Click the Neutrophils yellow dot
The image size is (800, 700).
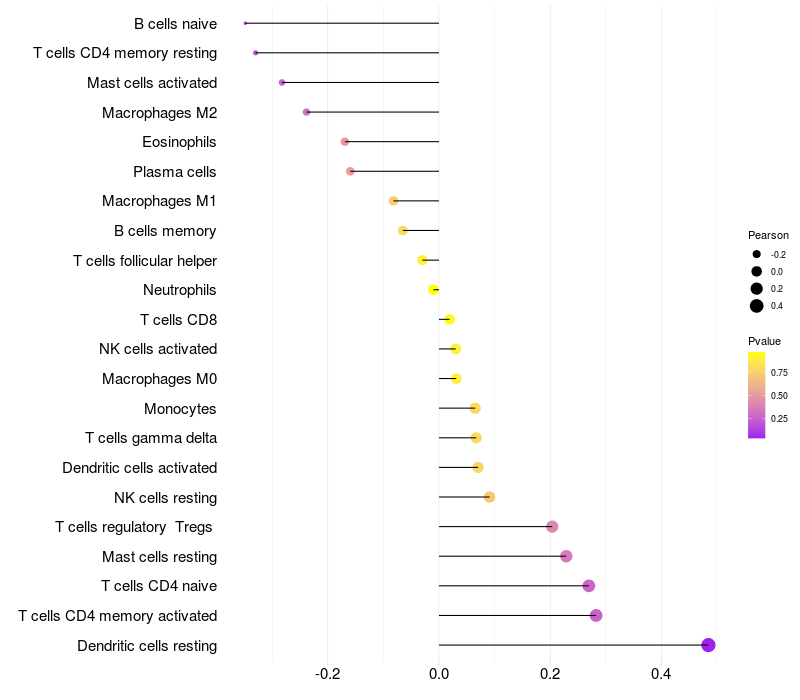pyautogui.click(x=433, y=290)
